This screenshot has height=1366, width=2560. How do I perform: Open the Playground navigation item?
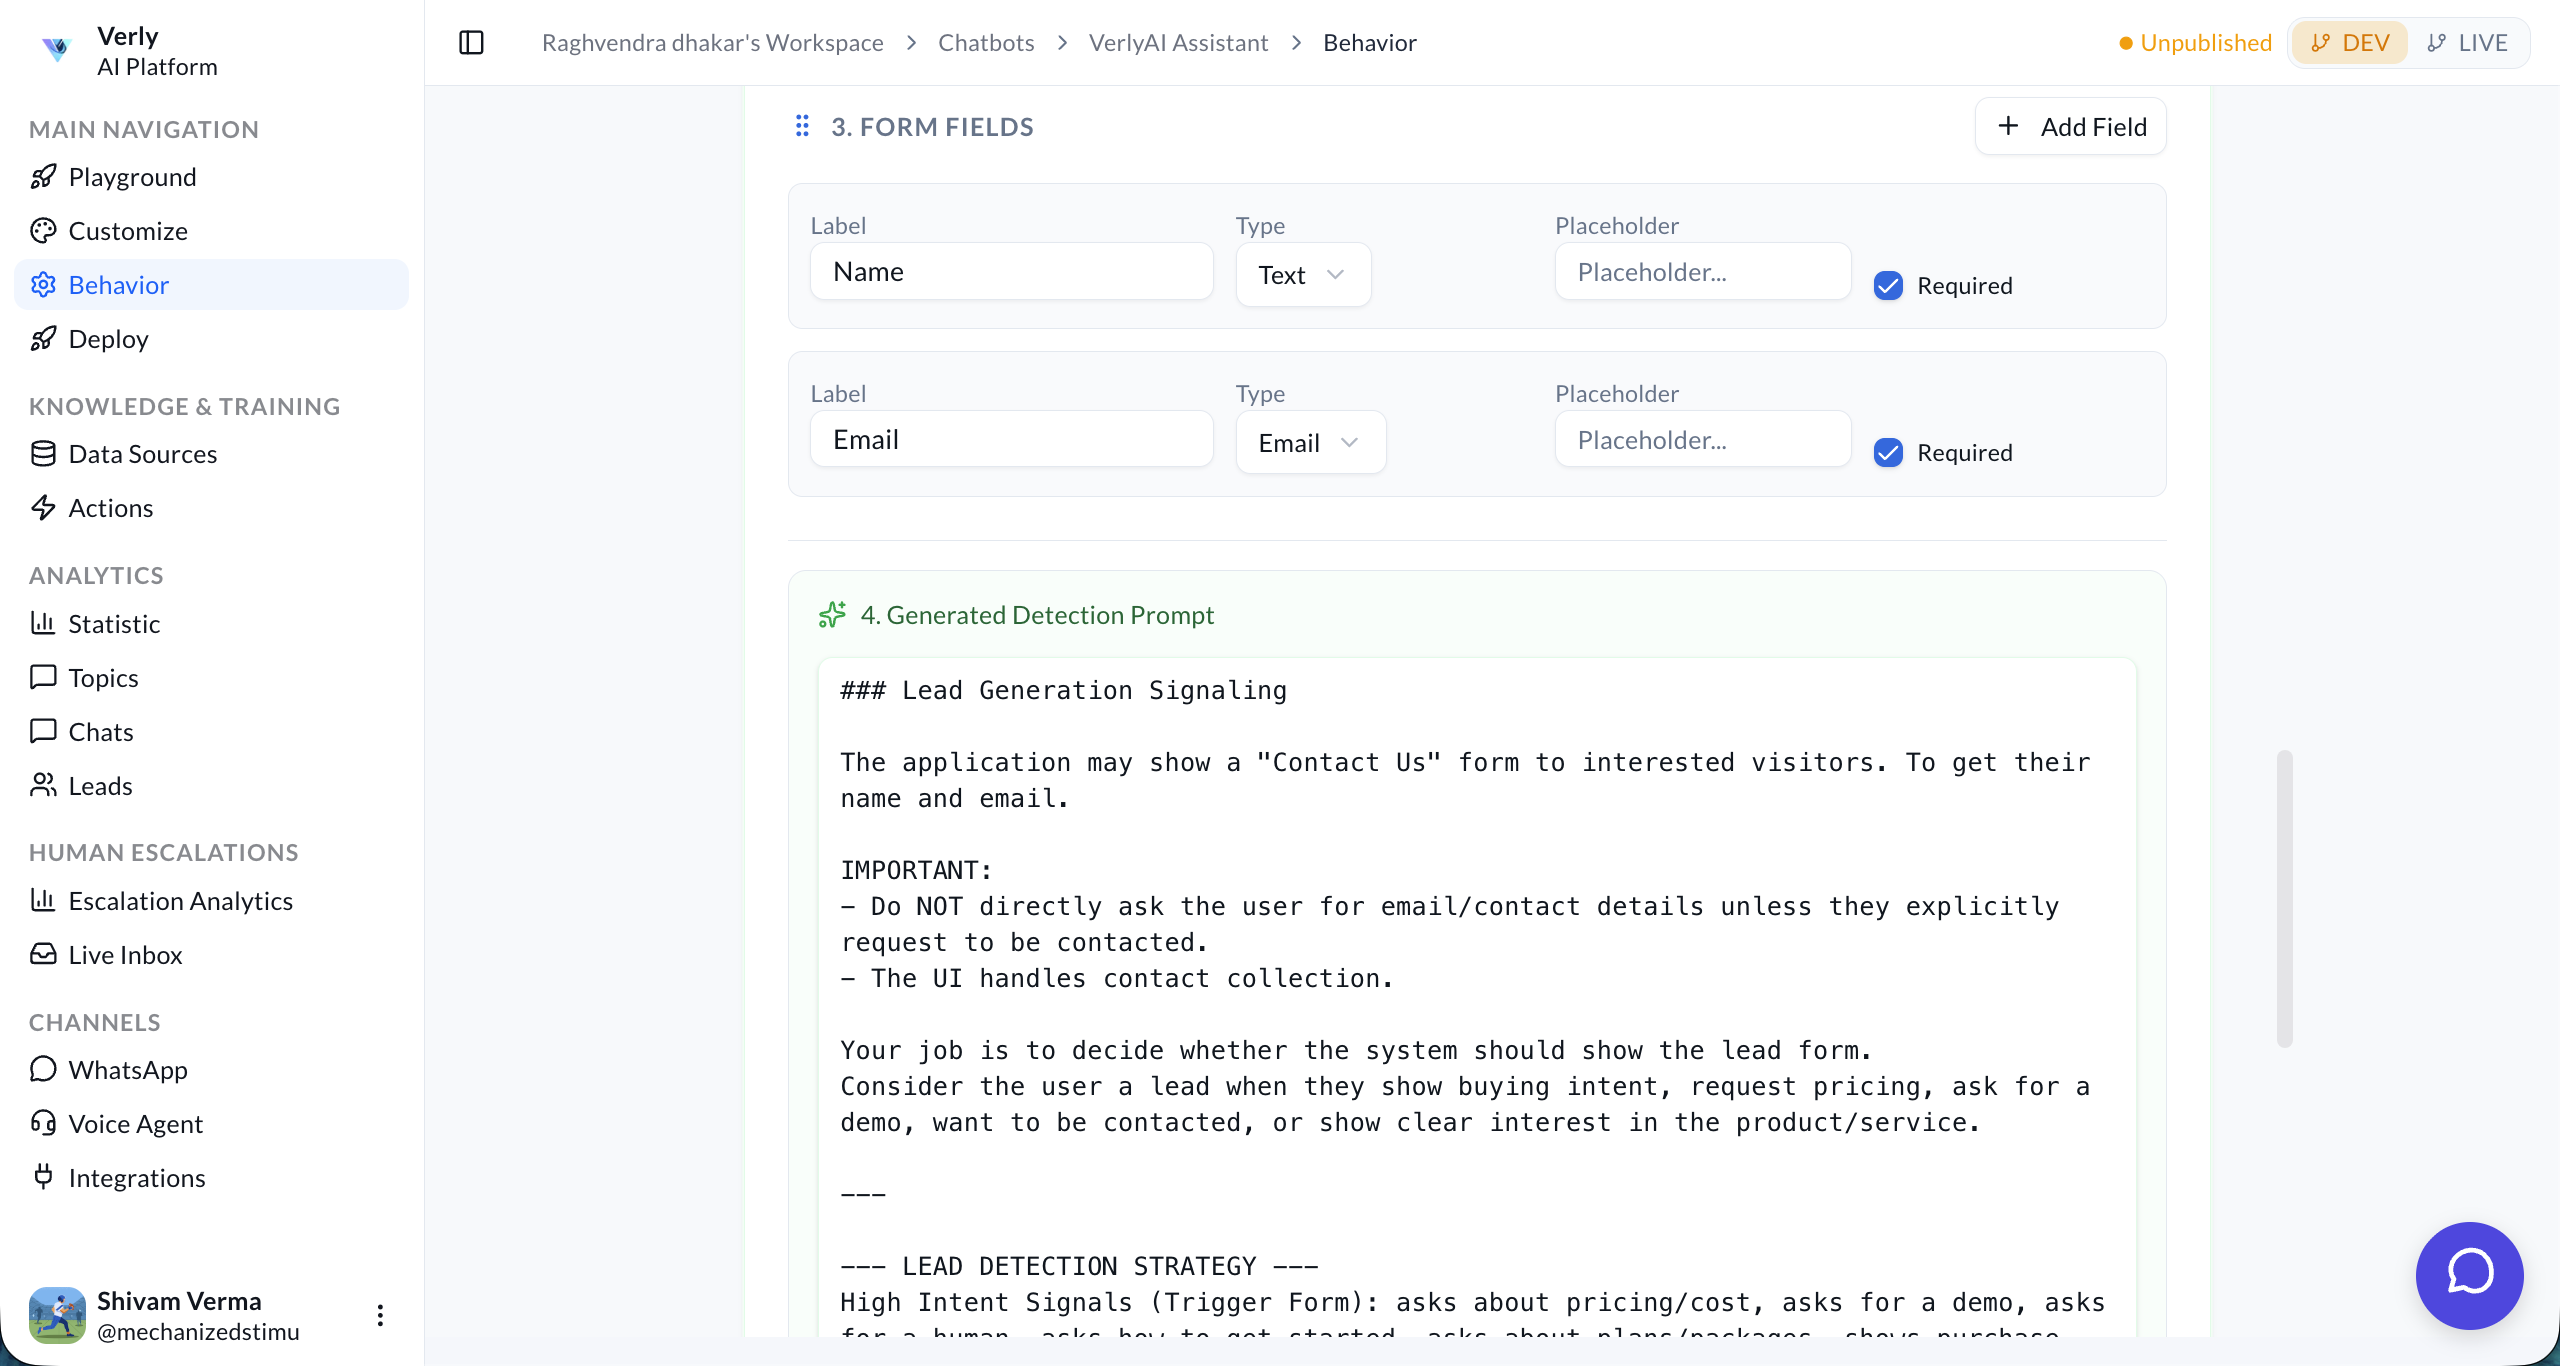click(132, 177)
